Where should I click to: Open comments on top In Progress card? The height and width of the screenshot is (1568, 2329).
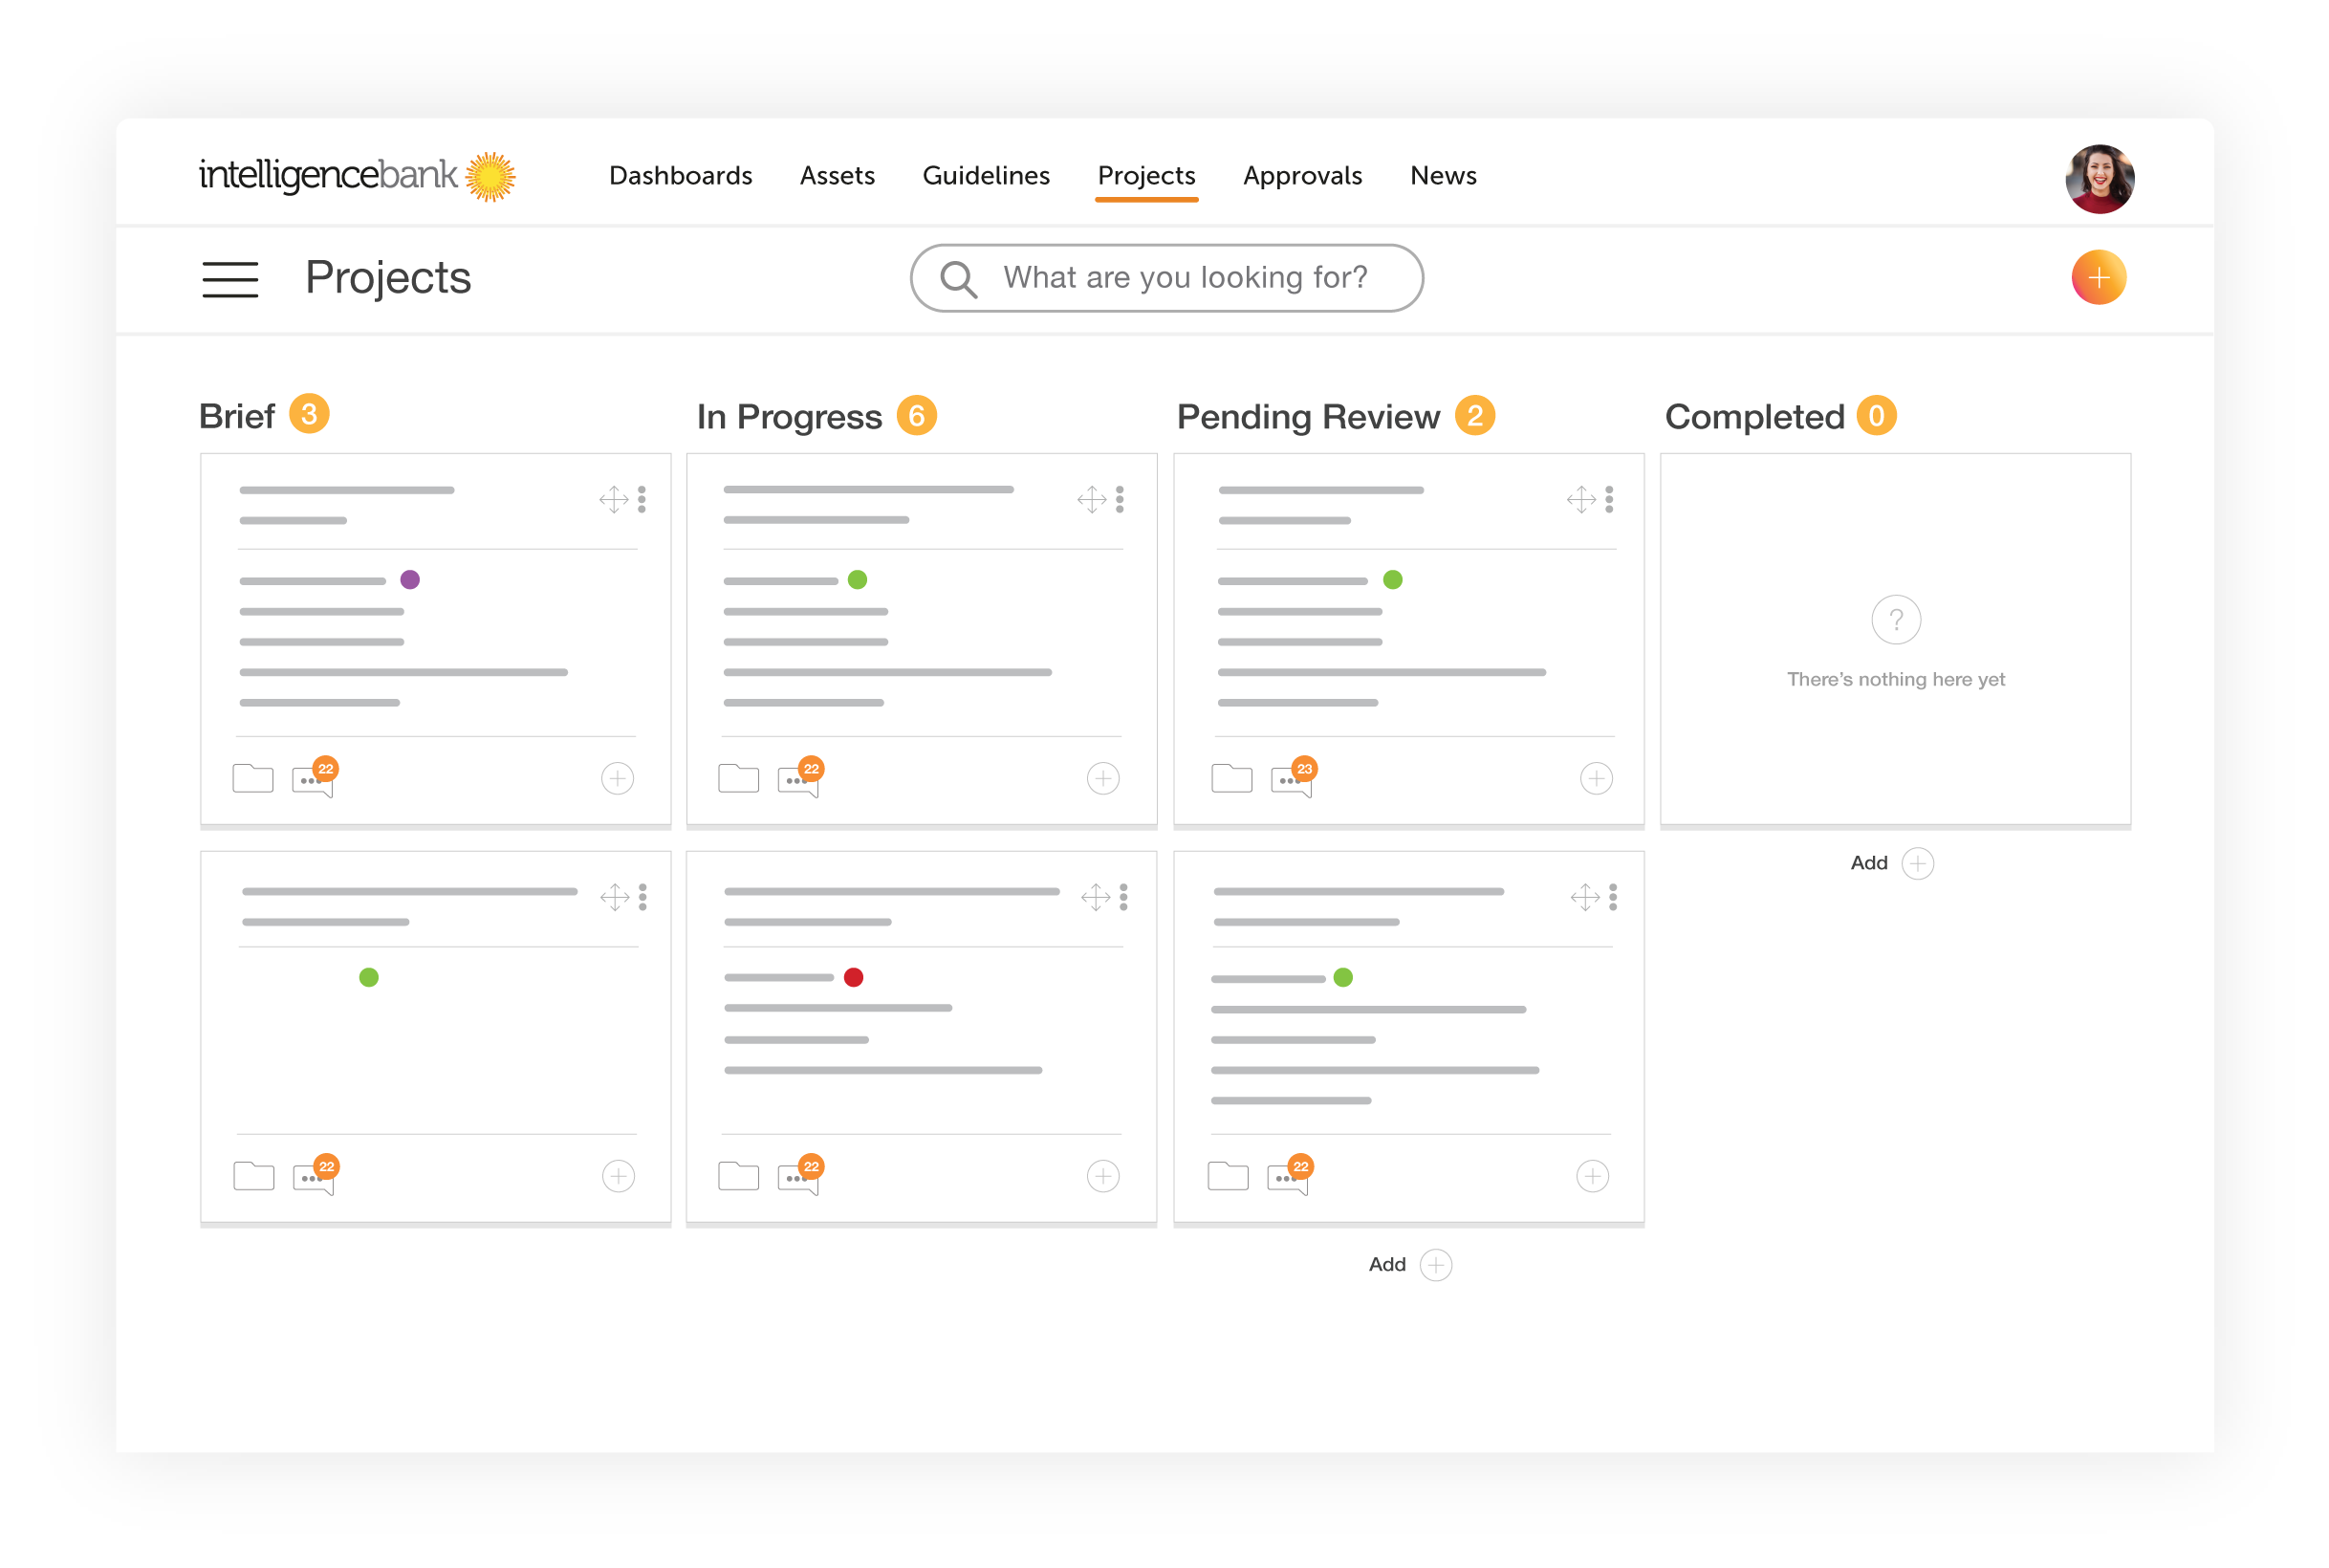pyautogui.click(x=799, y=778)
